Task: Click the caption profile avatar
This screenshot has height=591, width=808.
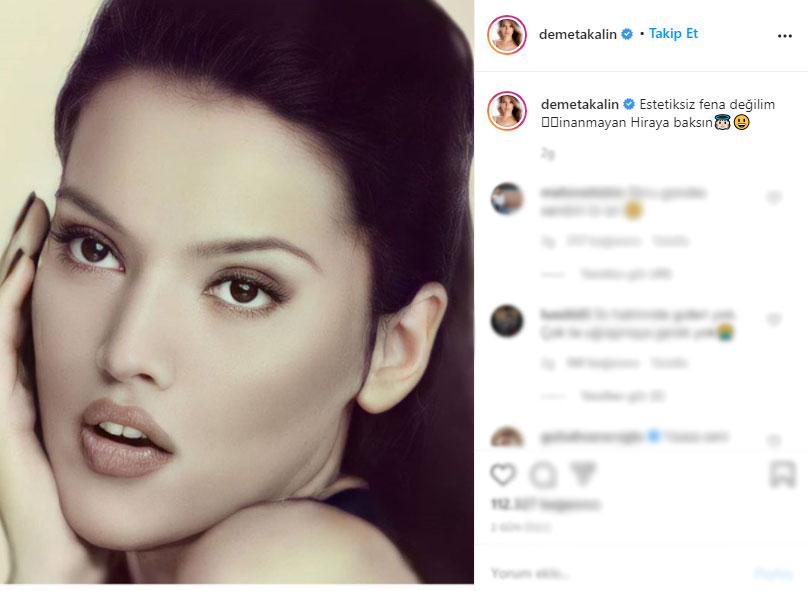Action: coord(507,111)
